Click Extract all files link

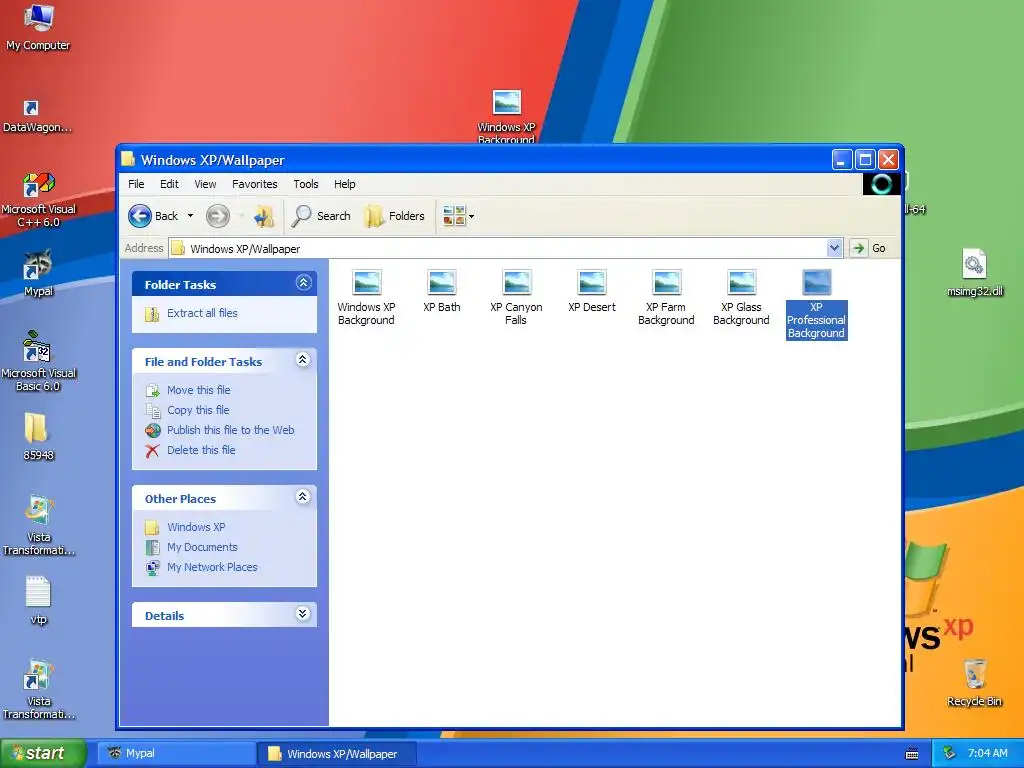click(202, 313)
